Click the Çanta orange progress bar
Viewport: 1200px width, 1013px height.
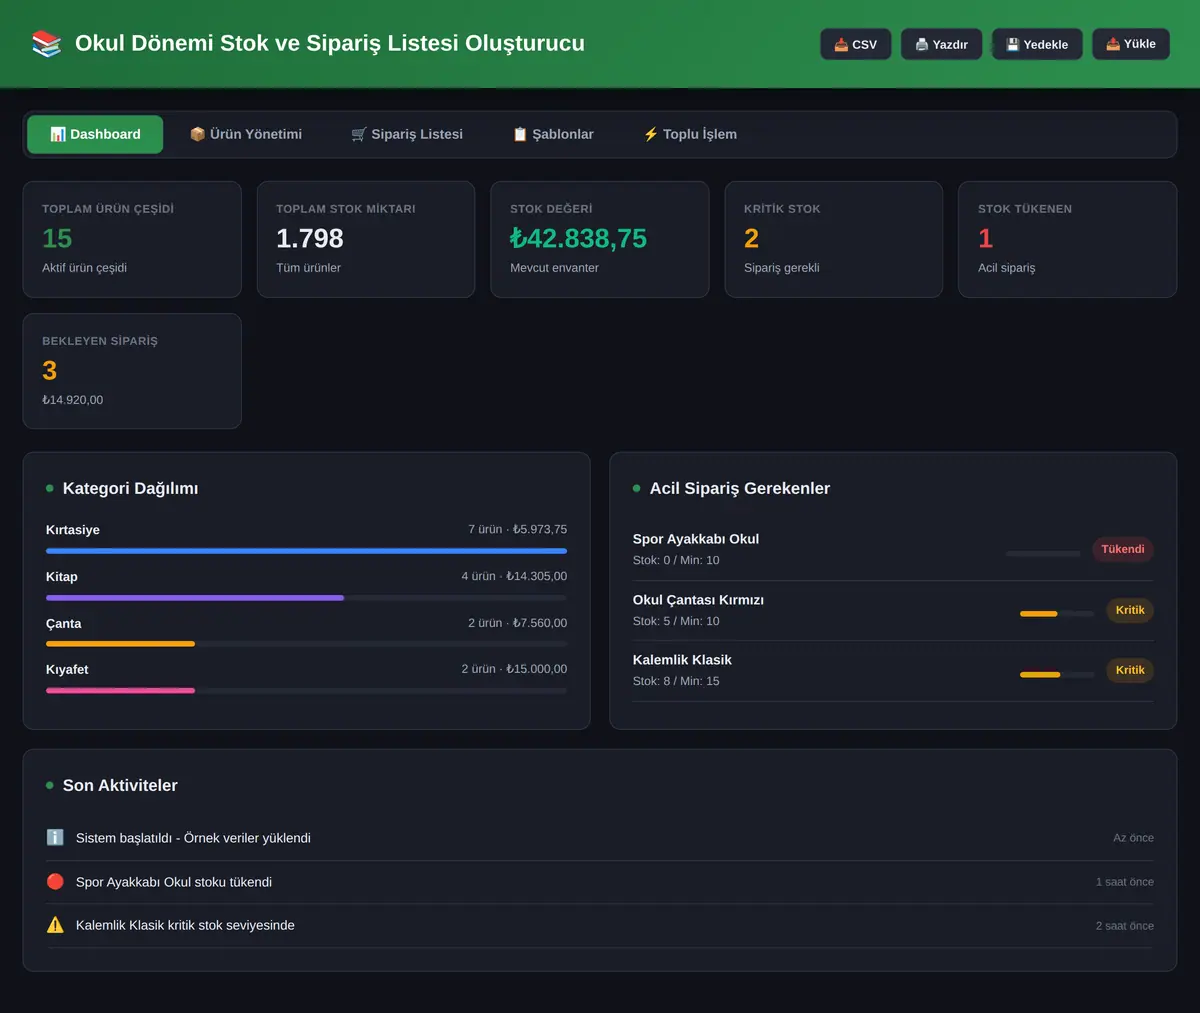click(x=120, y=644)
